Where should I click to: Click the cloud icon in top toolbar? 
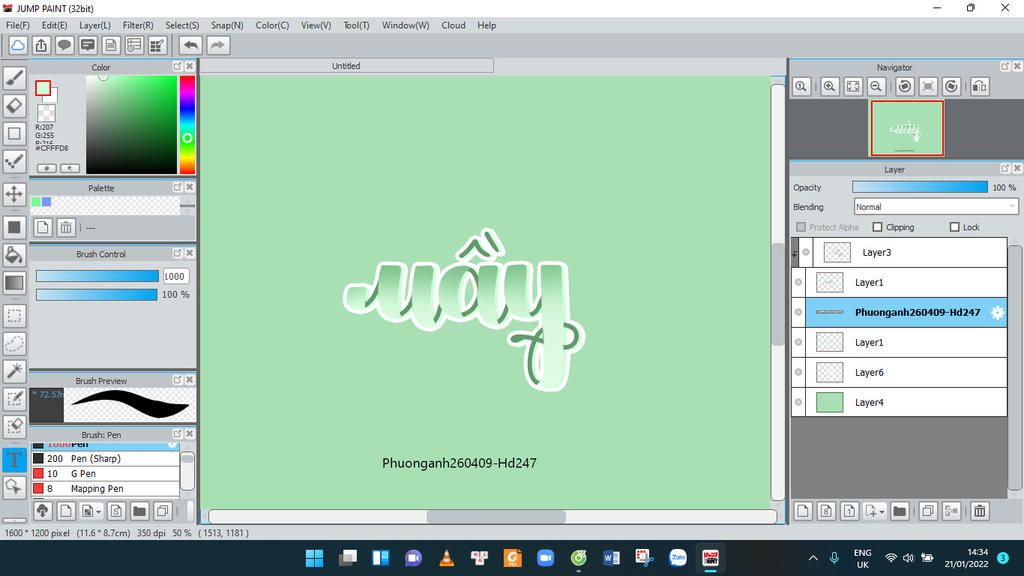coord(18,45)
